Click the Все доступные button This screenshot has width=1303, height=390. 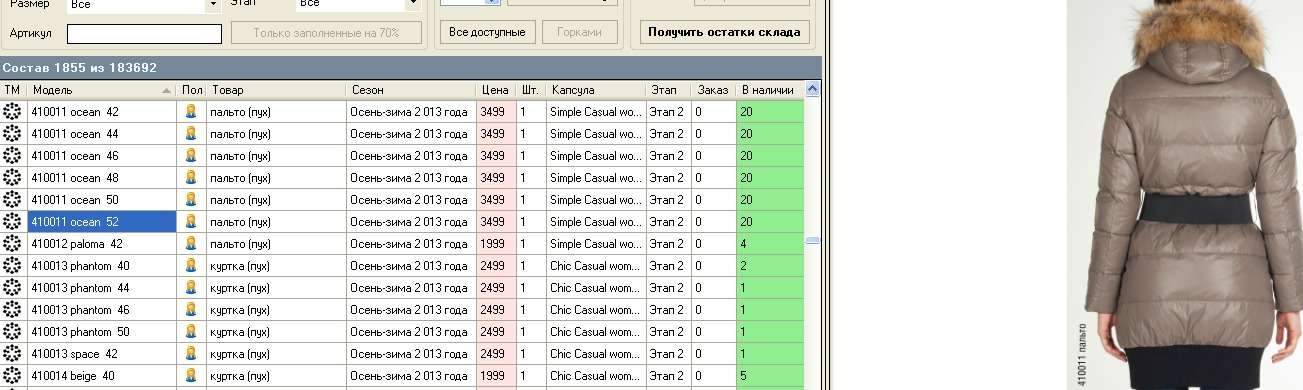point(487,32)
